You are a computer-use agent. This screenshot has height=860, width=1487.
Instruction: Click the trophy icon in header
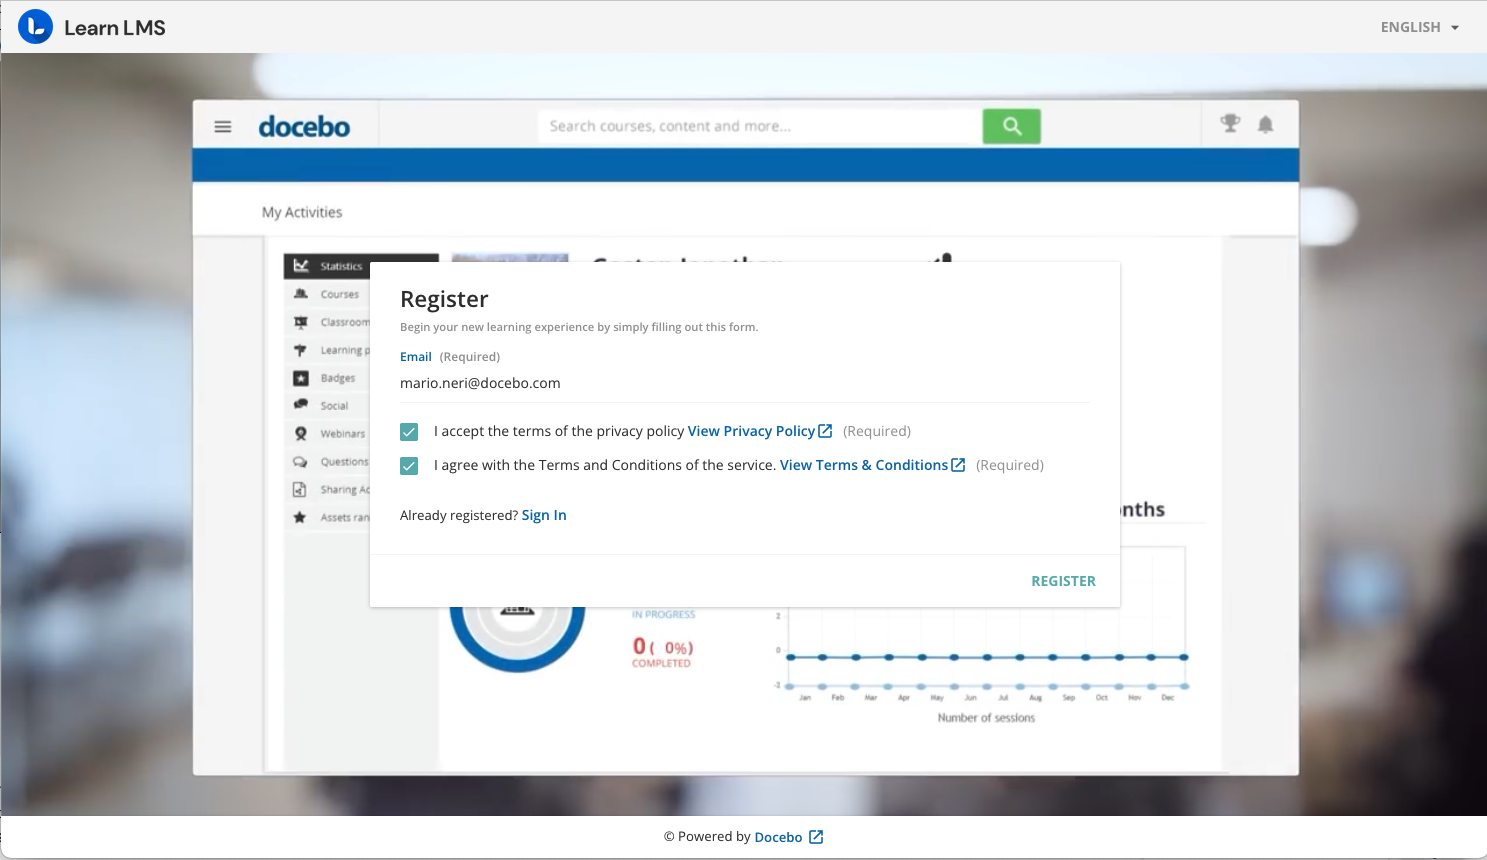click(1230, 124)
